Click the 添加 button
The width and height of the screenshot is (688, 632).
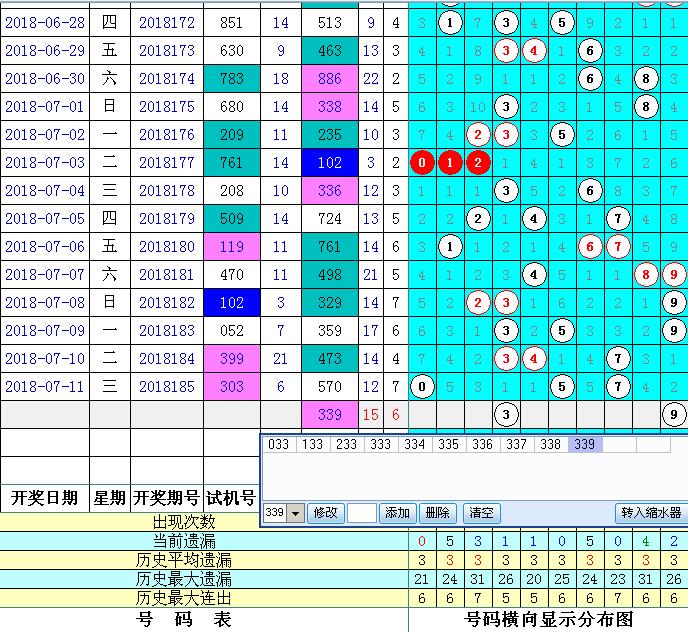pyautogui.click(x=397, y=513)
